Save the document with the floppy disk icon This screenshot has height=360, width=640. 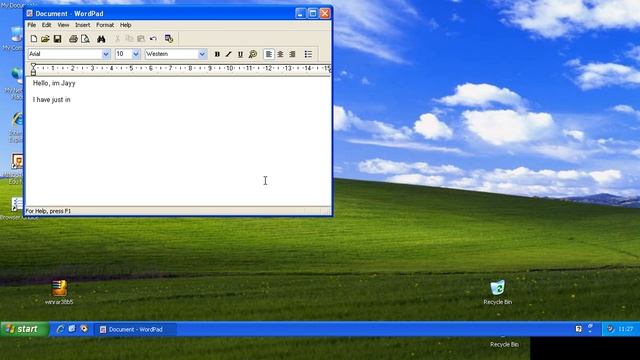57,39
